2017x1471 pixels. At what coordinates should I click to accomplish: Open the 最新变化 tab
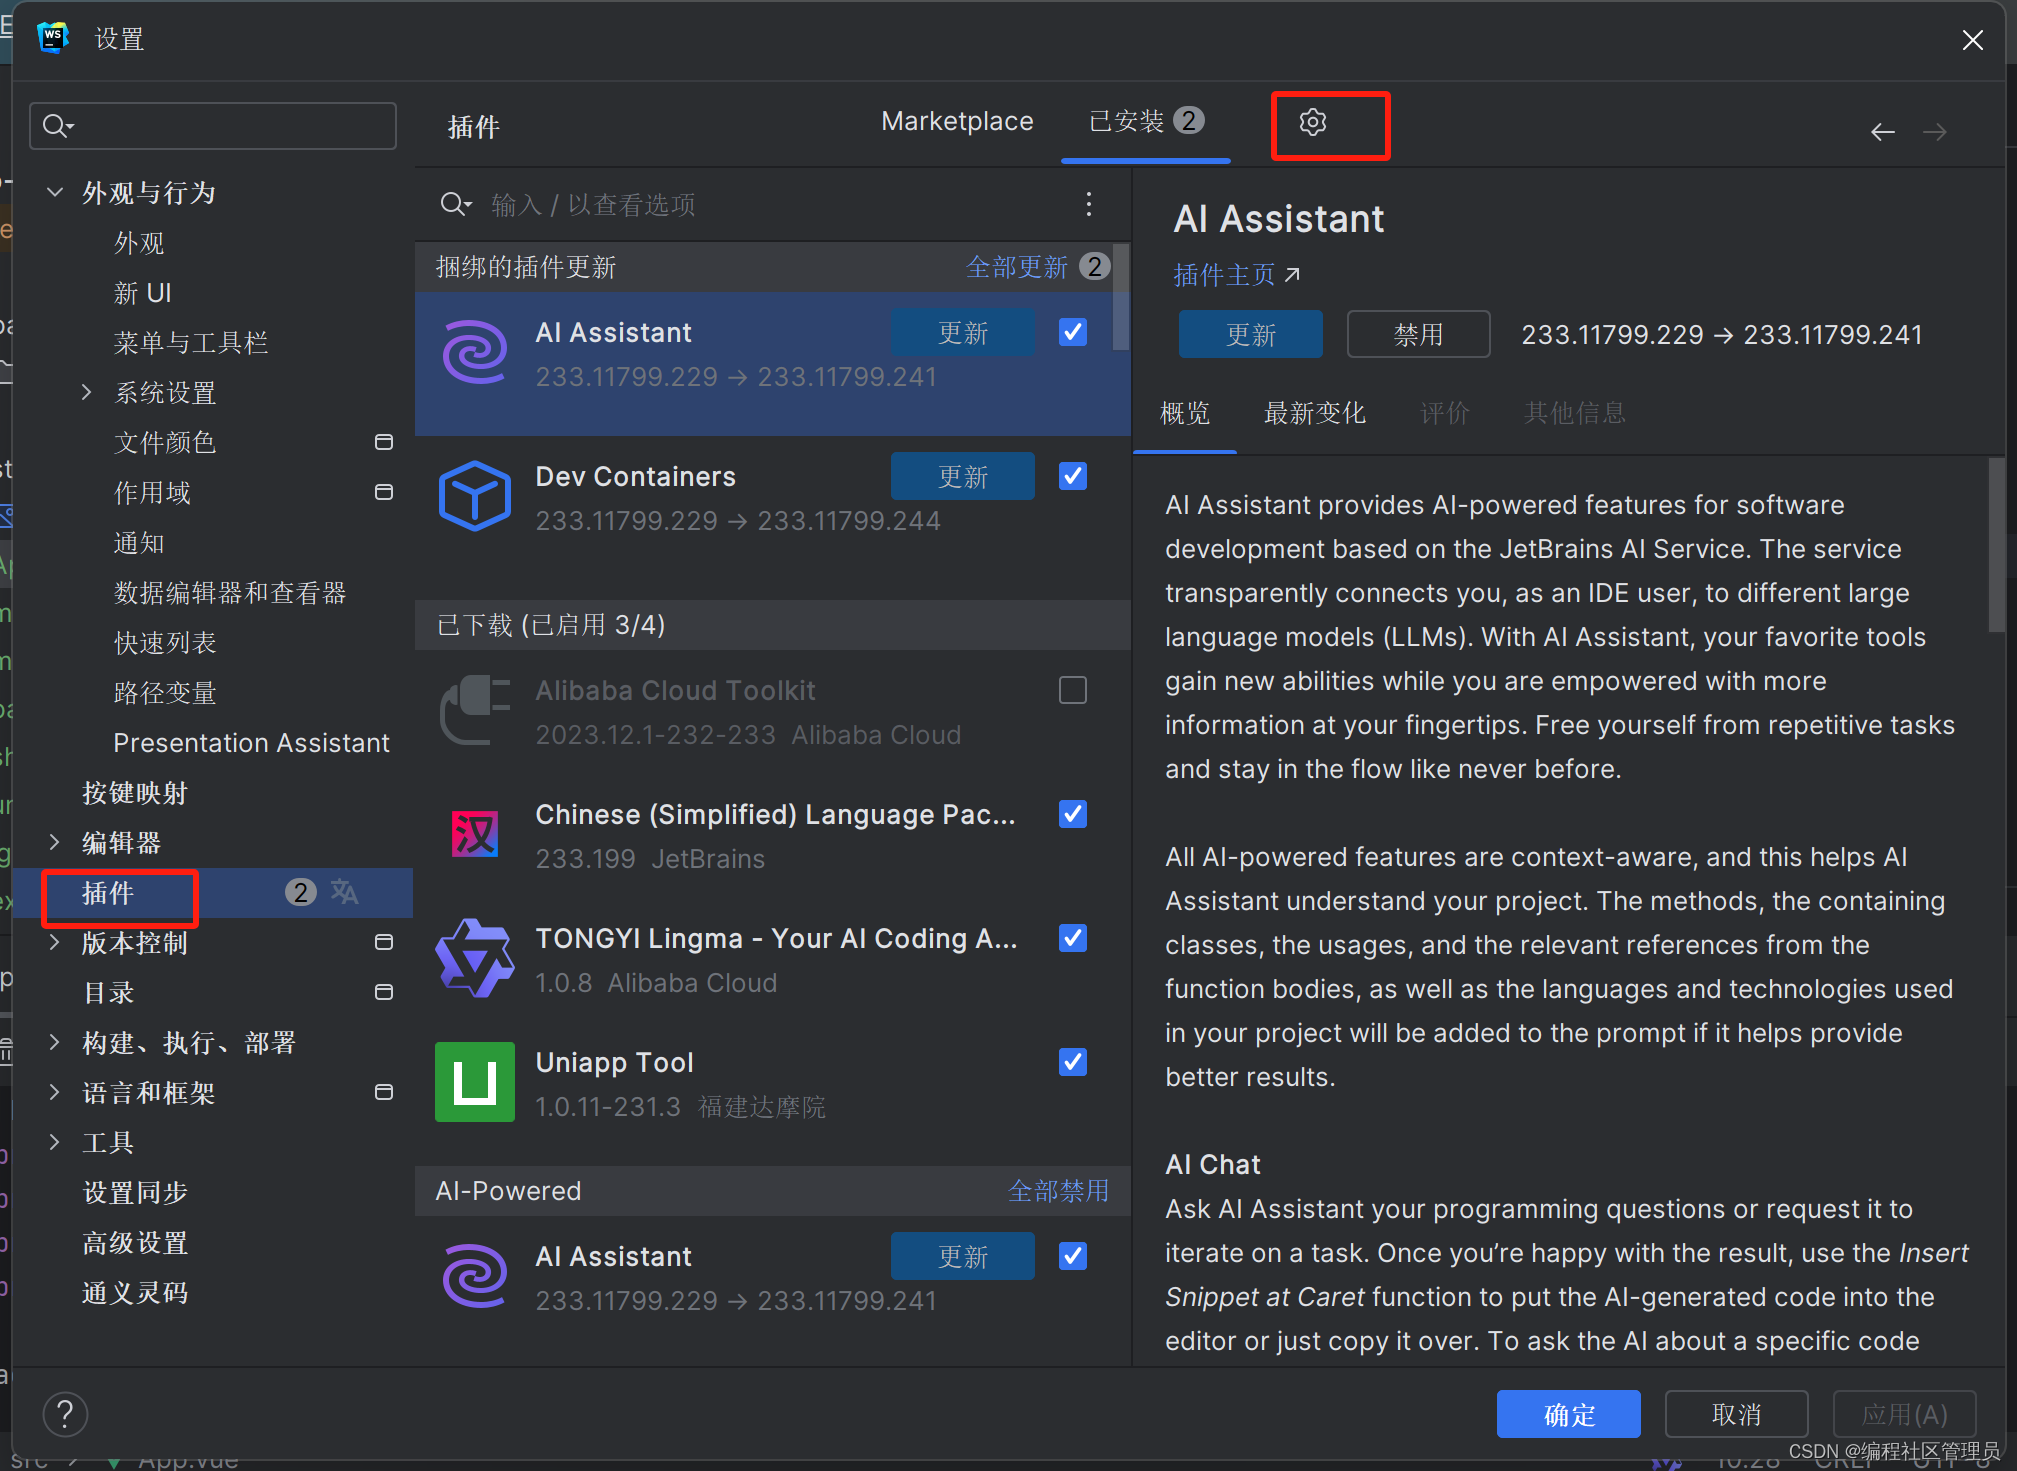click(1314, 413)
